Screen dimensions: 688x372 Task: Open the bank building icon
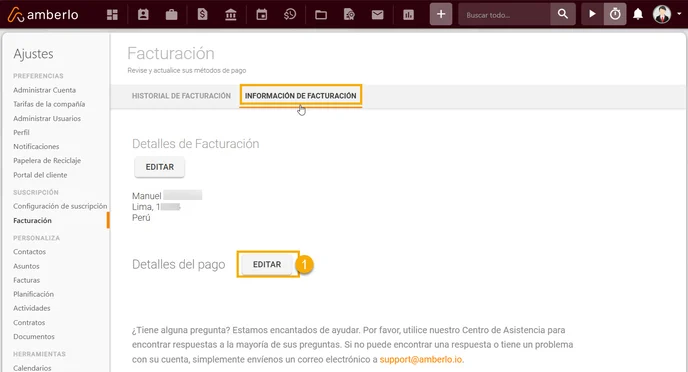[230, 15]
